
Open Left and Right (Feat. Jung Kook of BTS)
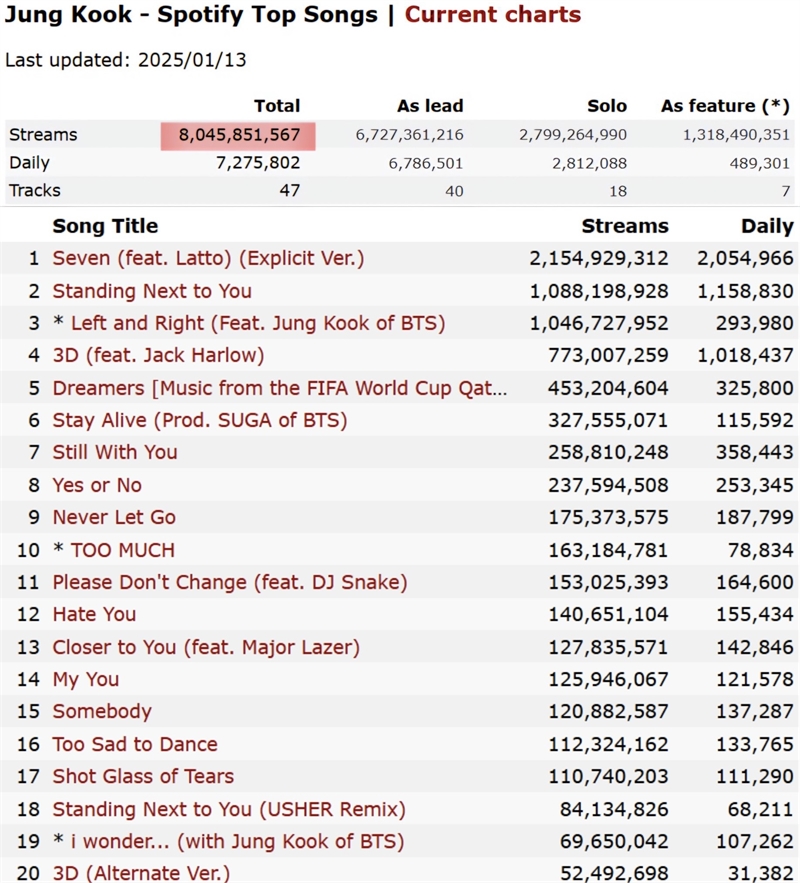[258, 323]
